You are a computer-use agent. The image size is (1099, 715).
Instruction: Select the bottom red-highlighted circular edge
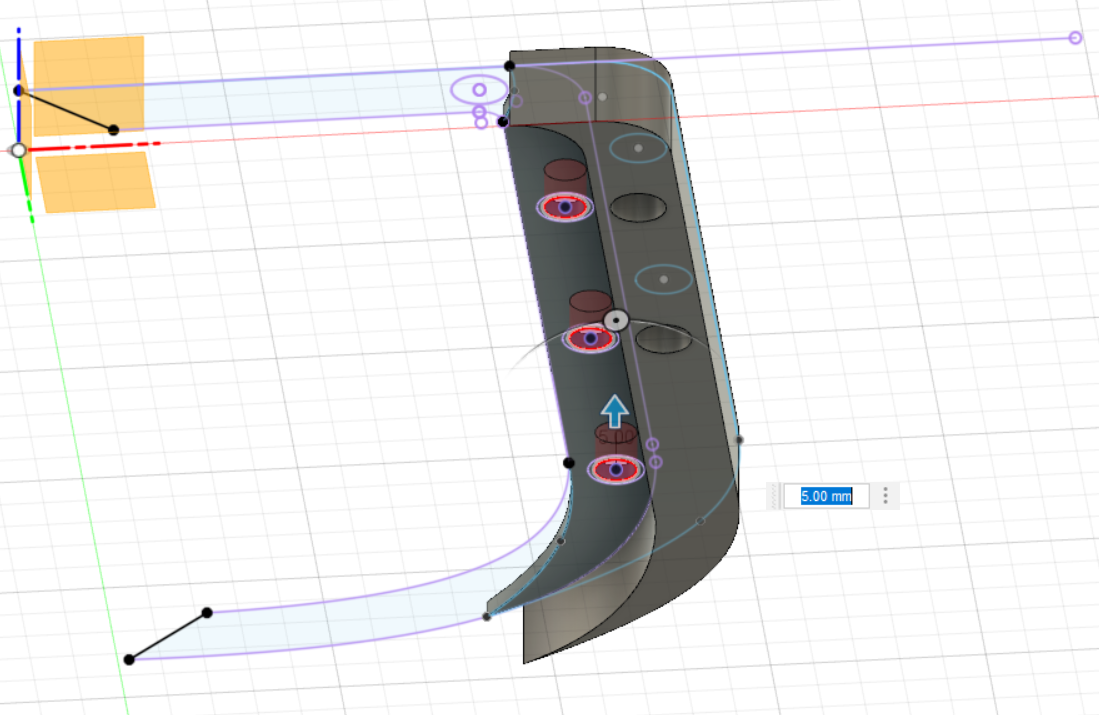(x=615, y=470)
